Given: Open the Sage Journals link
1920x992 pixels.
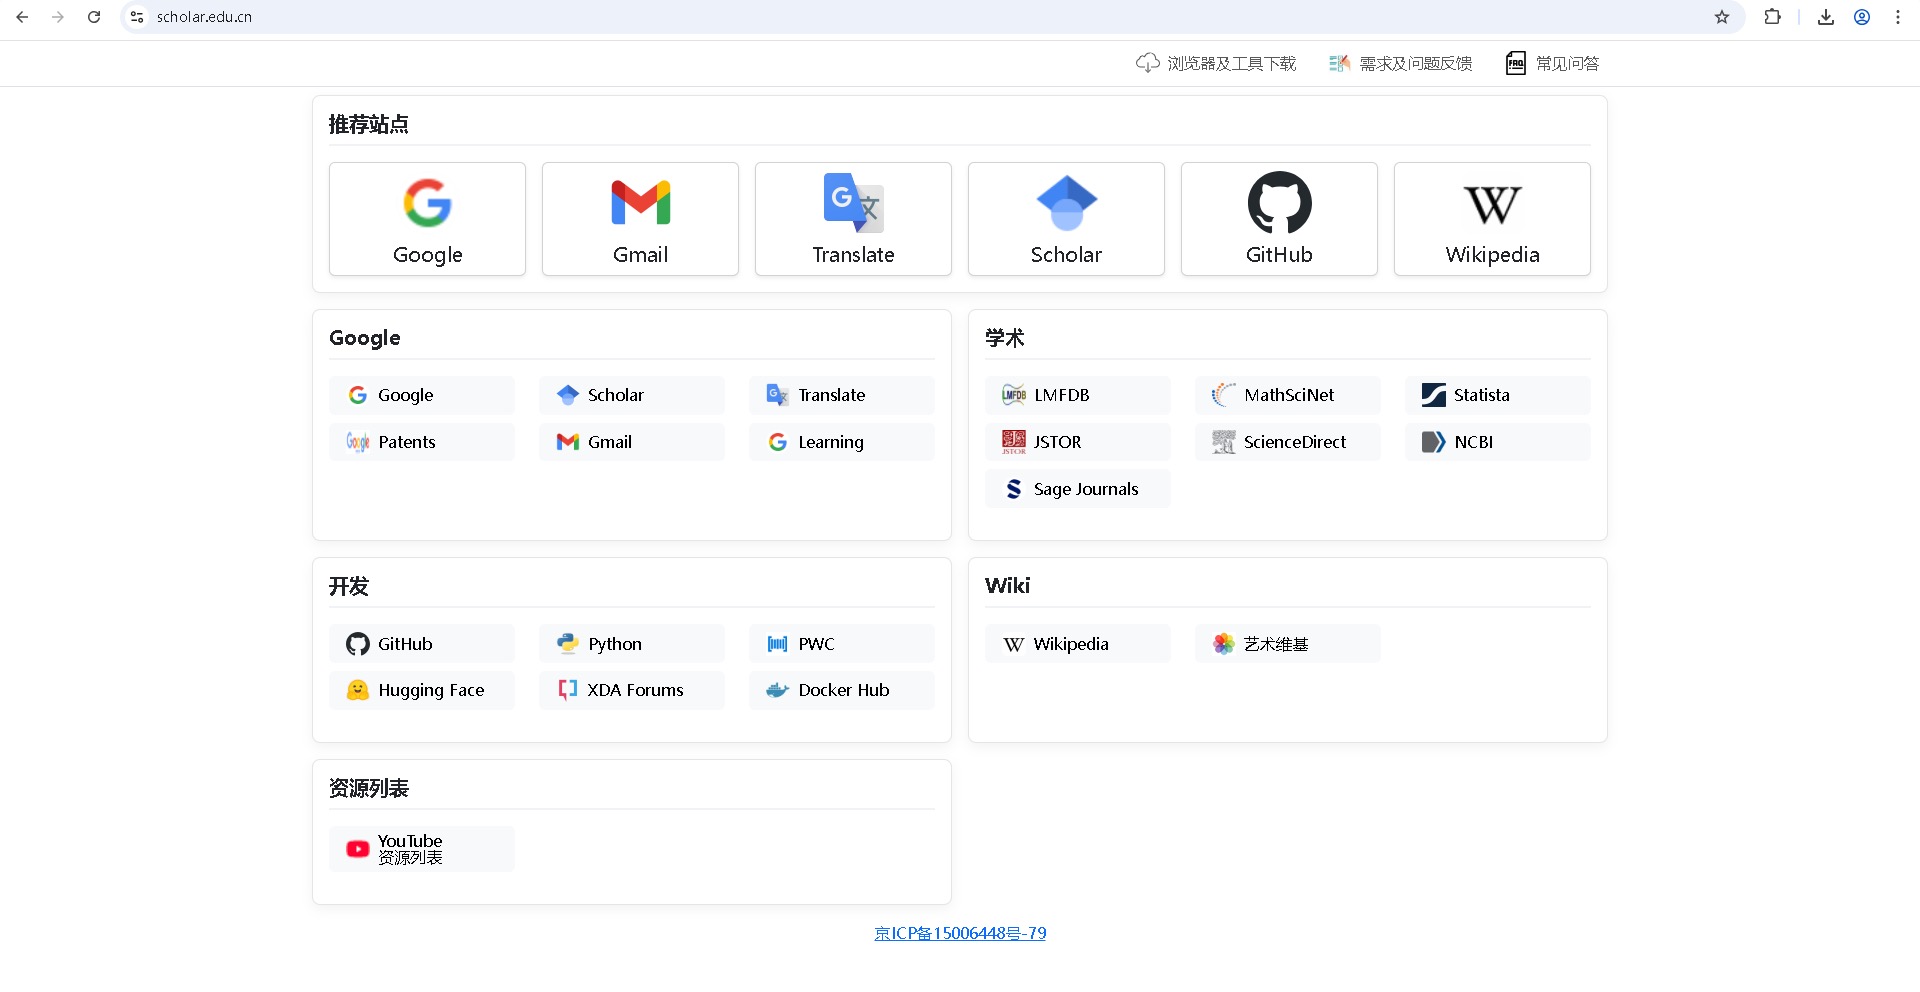Looking at the screenshot, I should point(1078,489).
